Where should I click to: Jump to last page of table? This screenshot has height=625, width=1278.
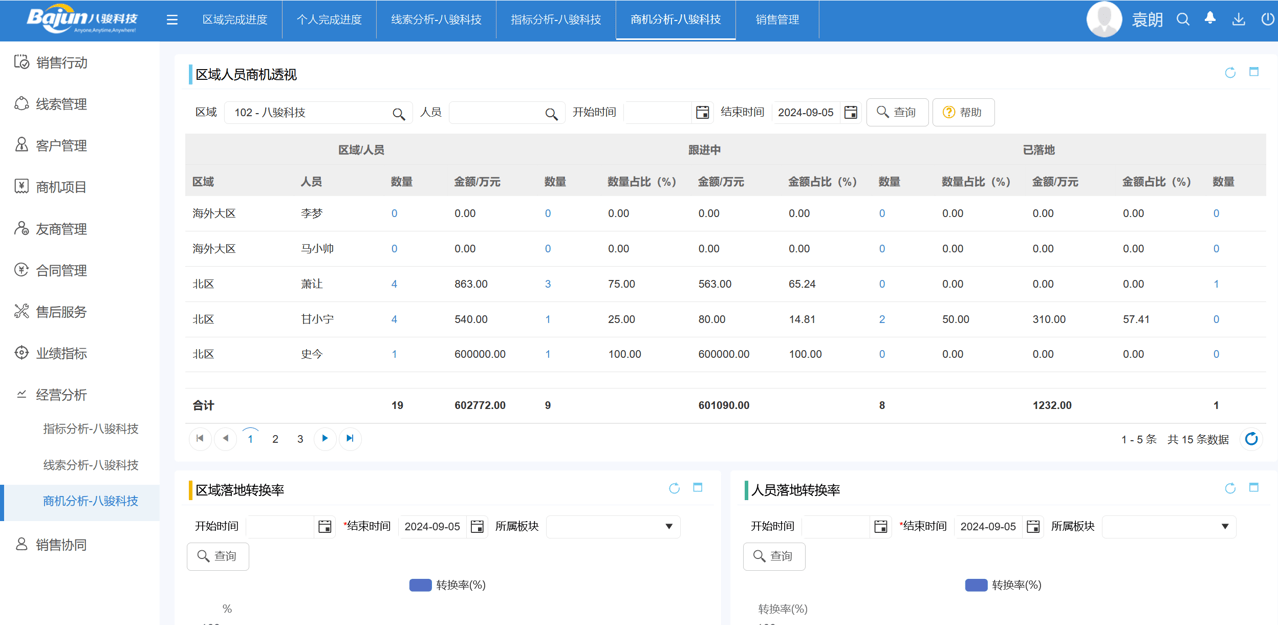point(350,438)
